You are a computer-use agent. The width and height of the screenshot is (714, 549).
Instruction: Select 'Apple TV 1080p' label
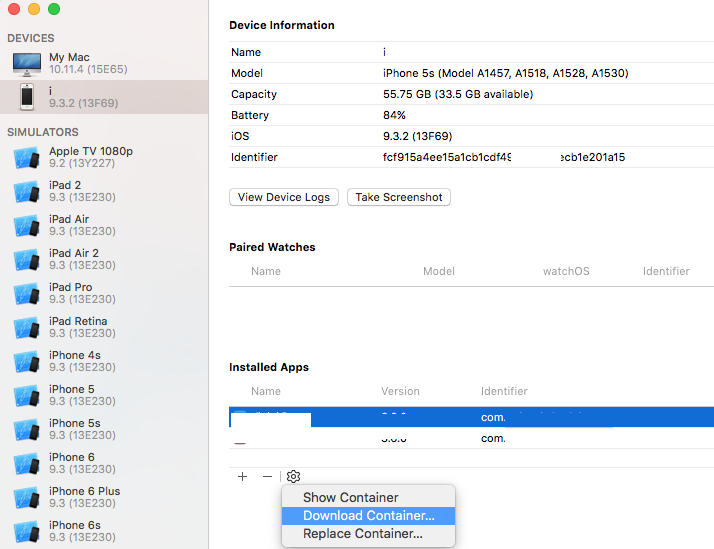point(91,151)
